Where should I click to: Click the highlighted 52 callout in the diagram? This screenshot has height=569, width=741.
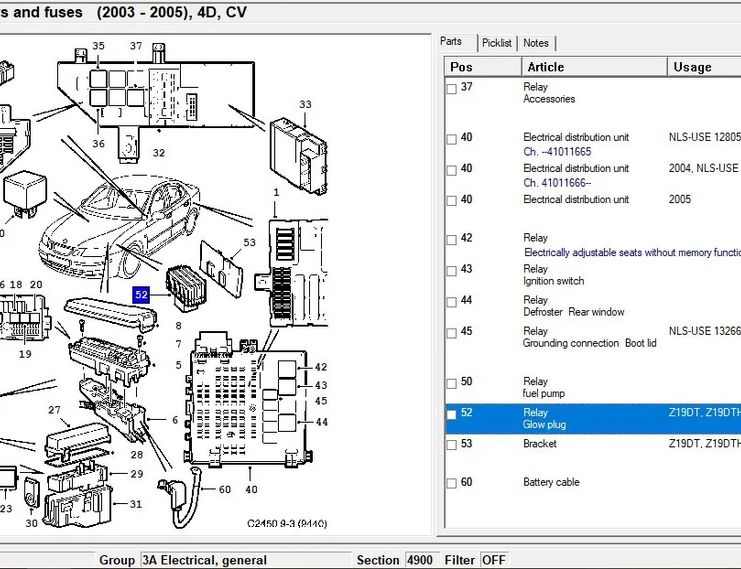[141, 295]
